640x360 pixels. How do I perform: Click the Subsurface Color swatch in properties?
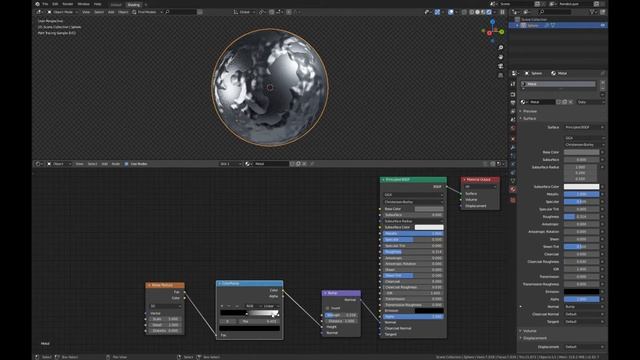[581, 187]
